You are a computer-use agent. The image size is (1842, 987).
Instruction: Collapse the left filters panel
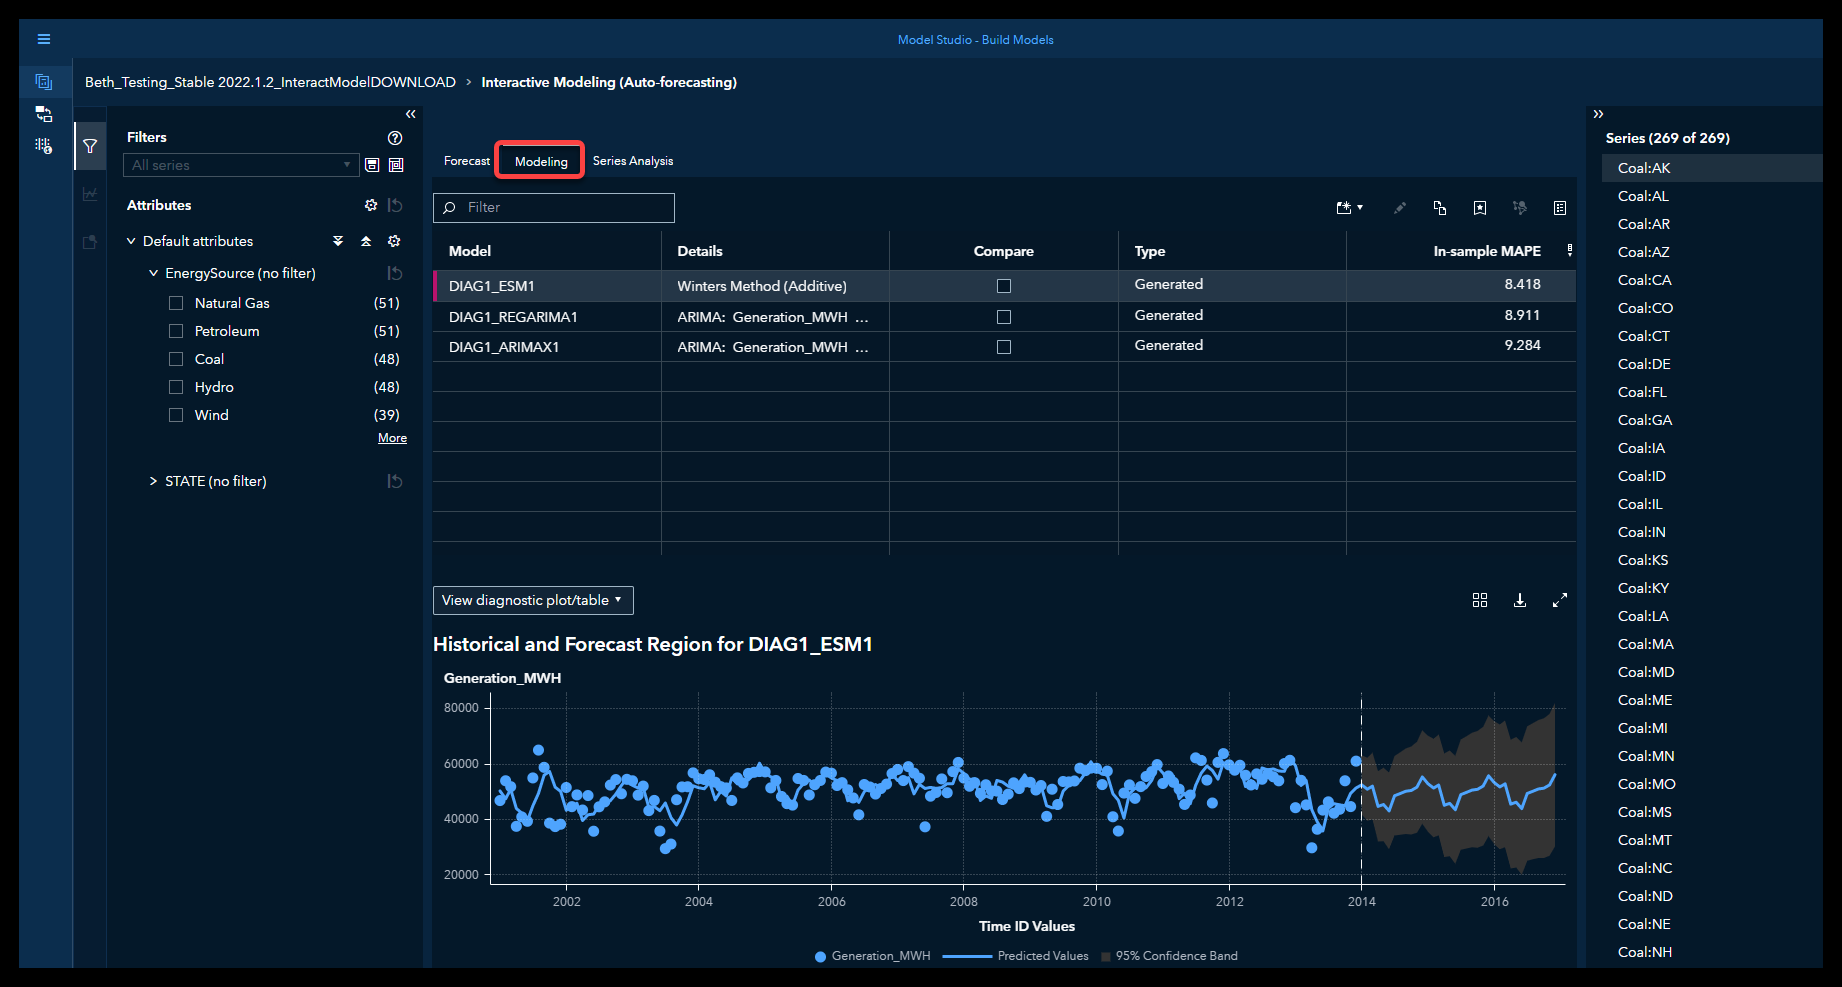pyautogui.click(x=410, y=114)
